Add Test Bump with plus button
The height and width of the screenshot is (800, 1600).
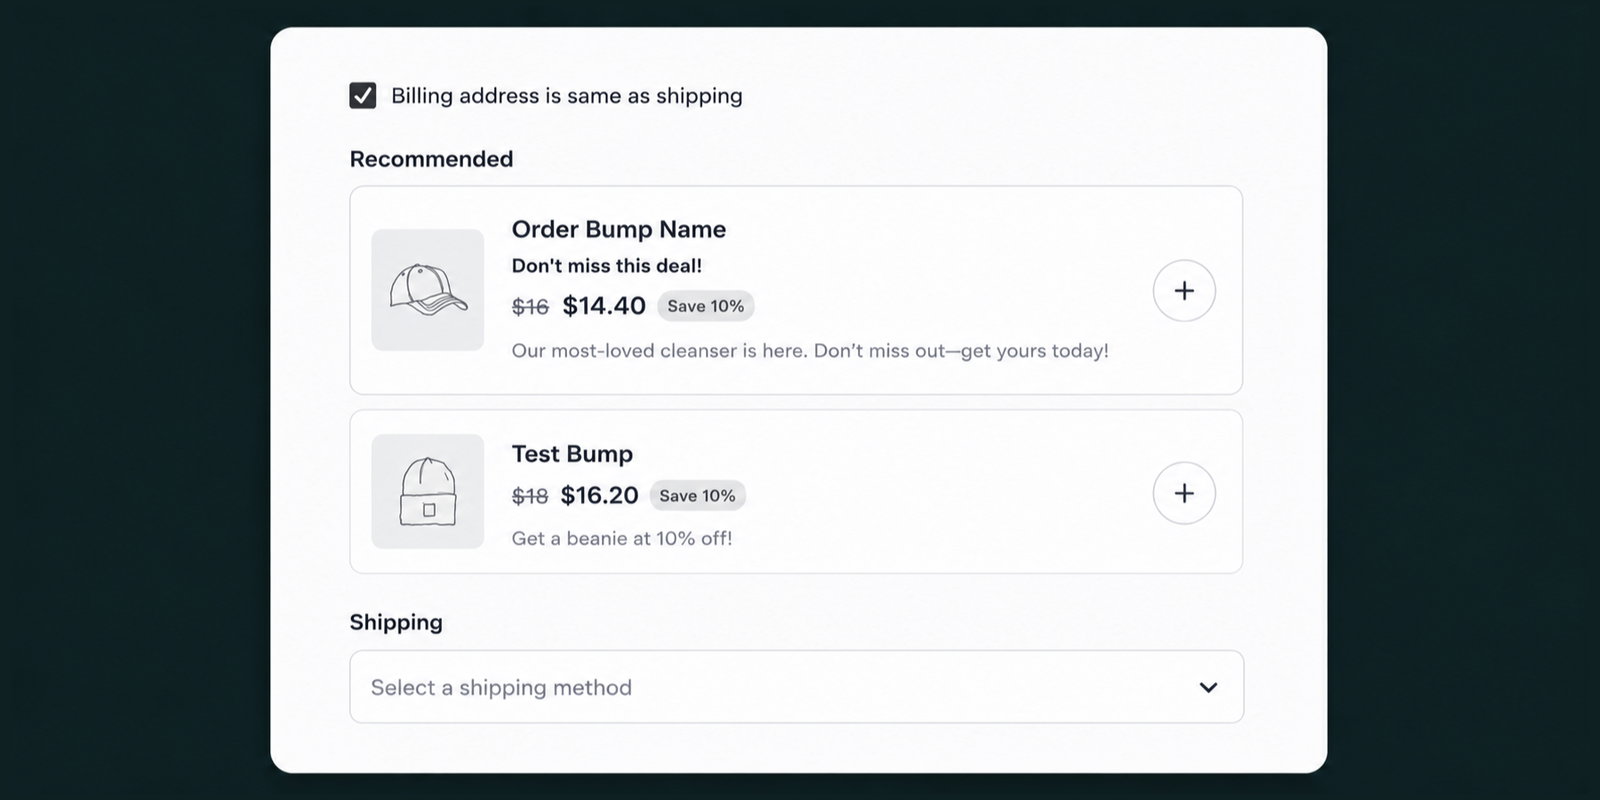(1184, 493)
